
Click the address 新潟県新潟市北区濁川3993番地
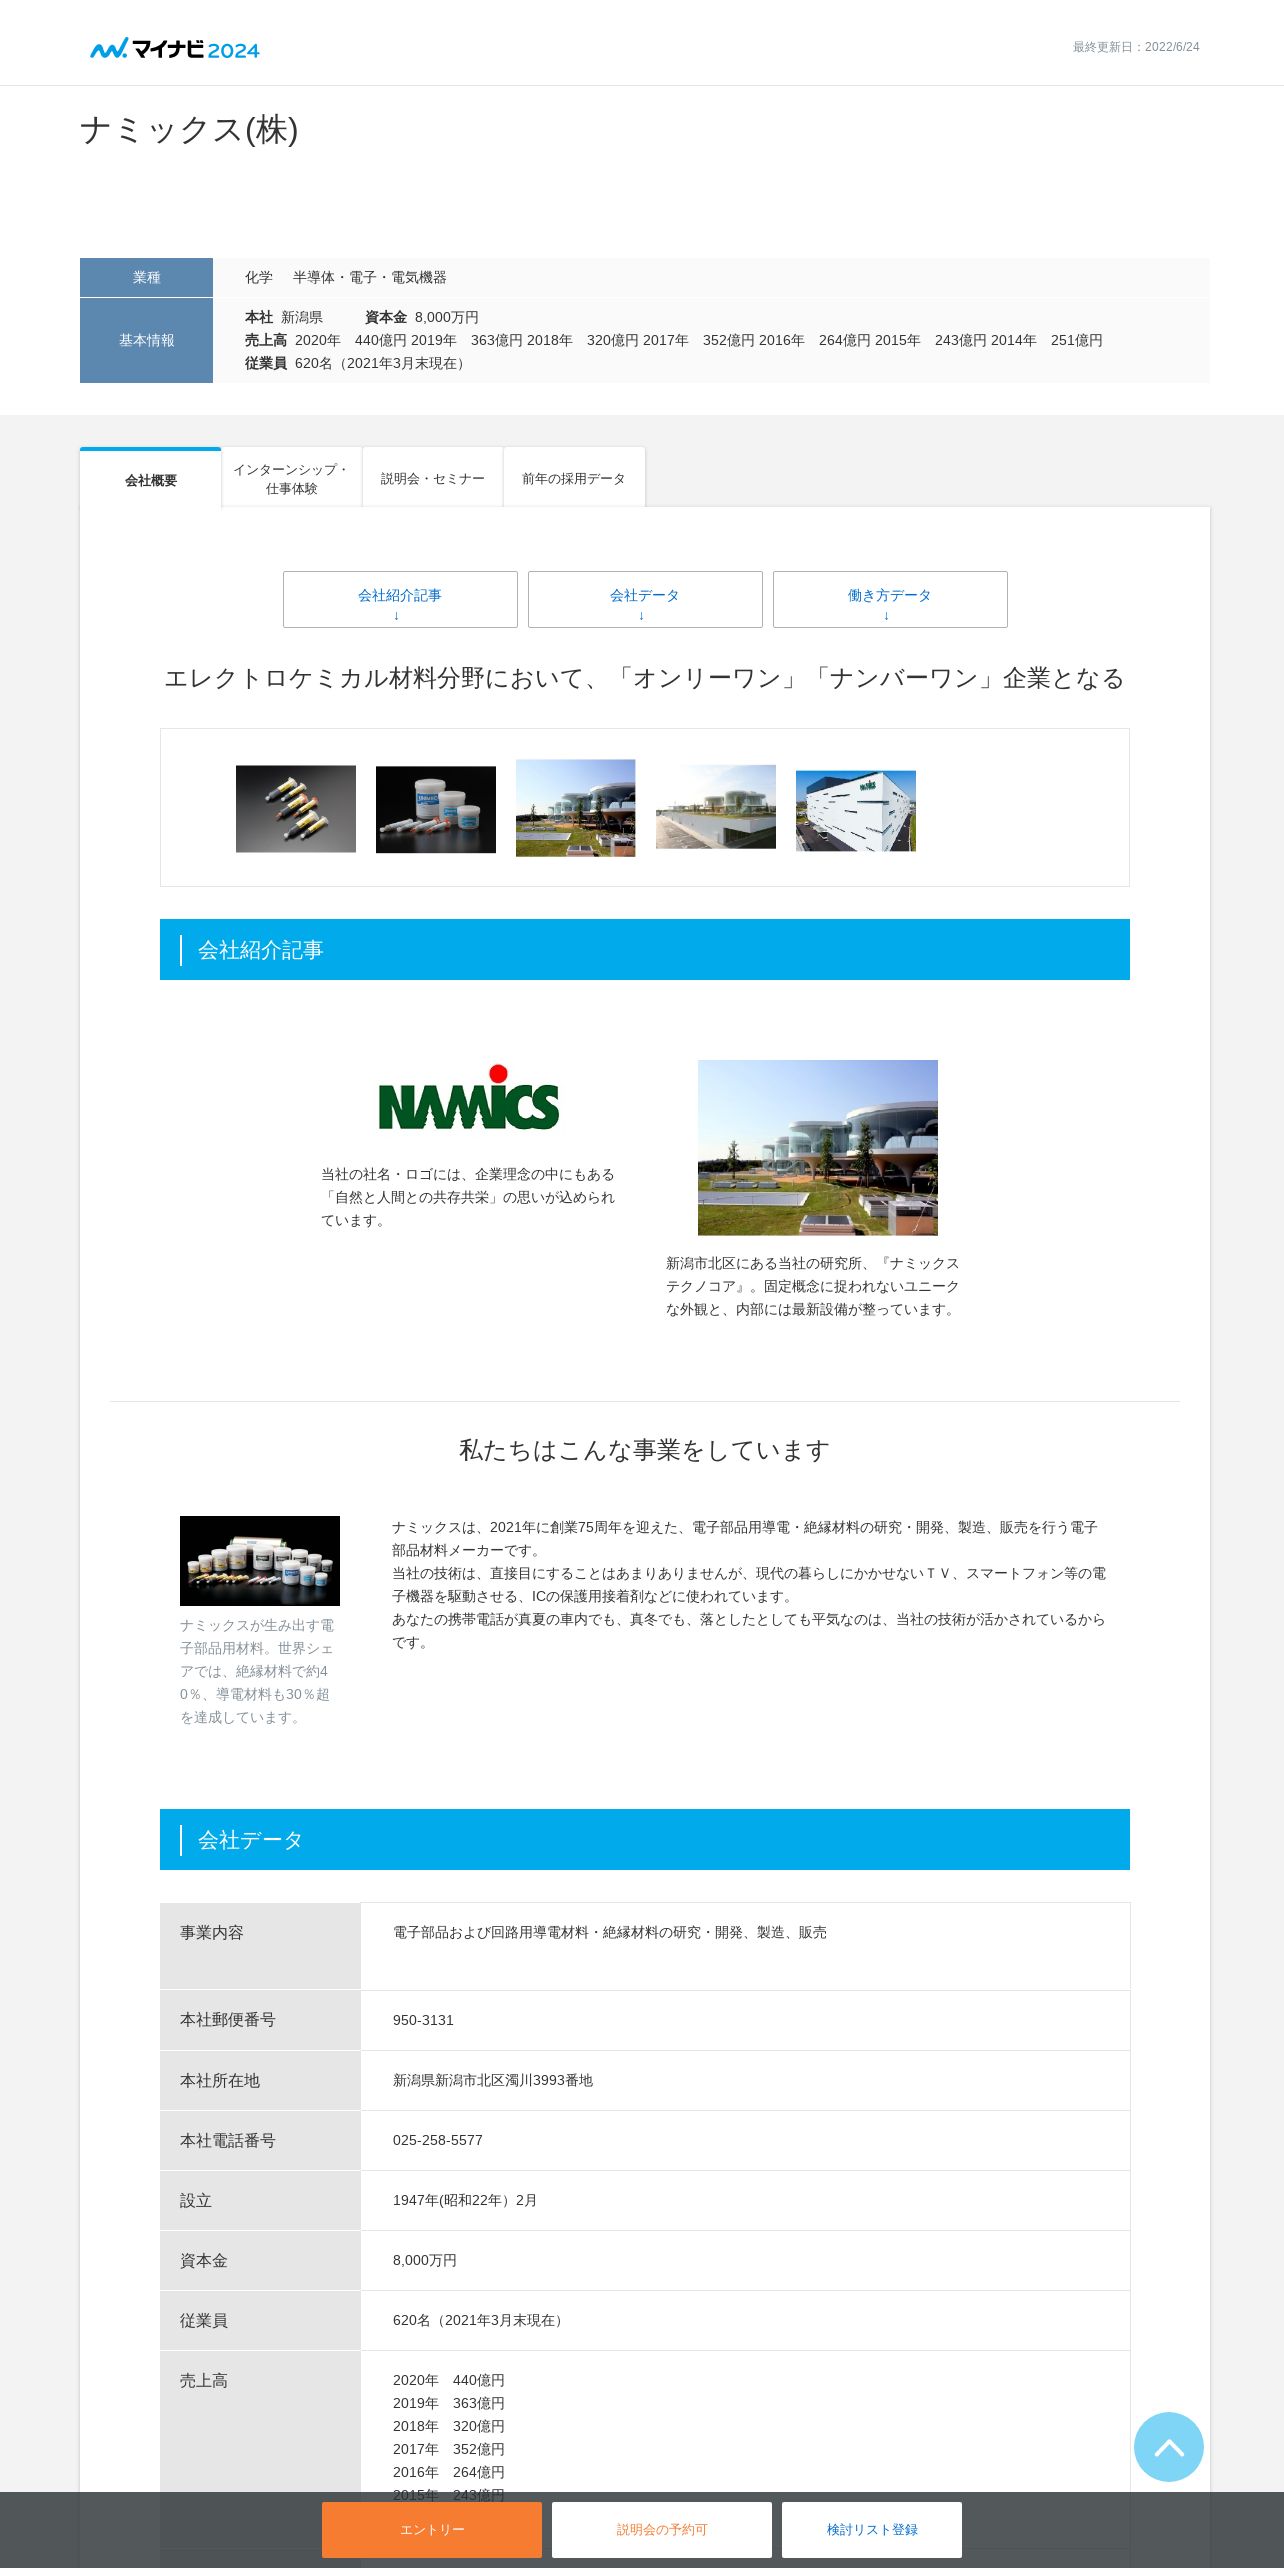[493, 2080]
